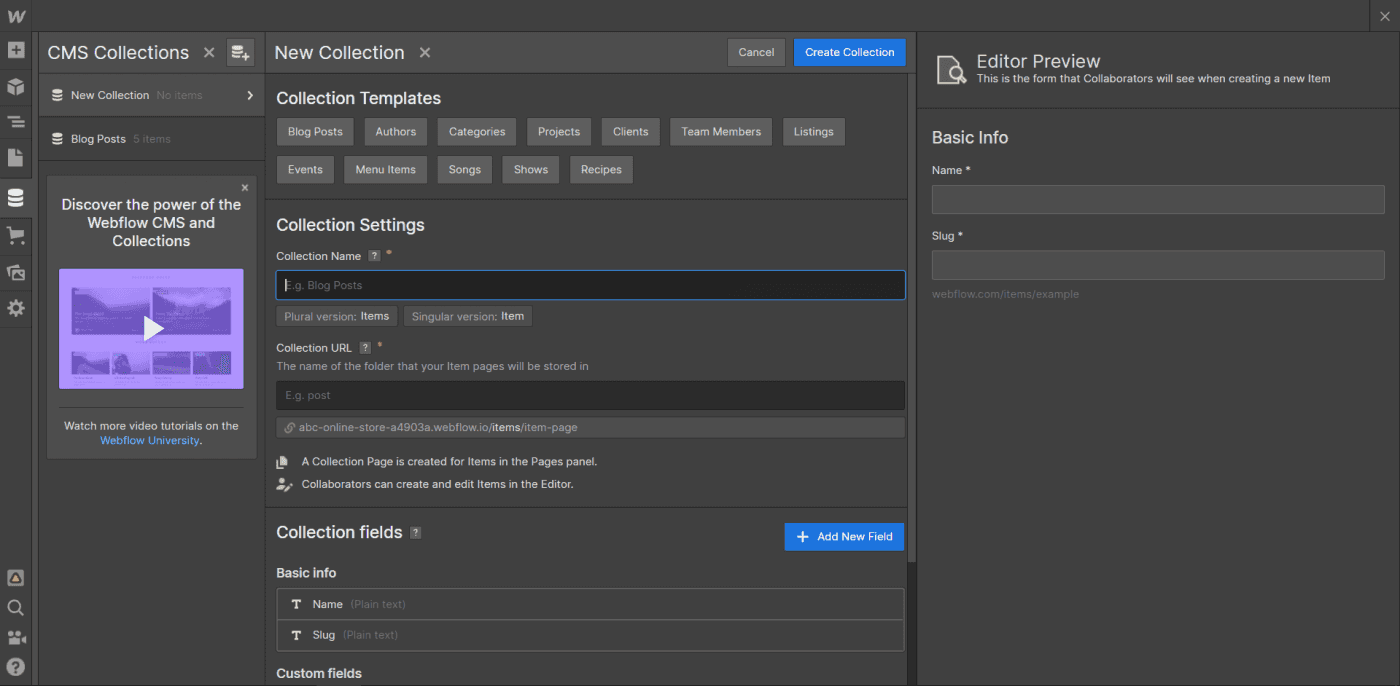This screenshot has height=686, width=1400.
Task: Click the Custom fields heading
Action: click(x=319, y=673)
